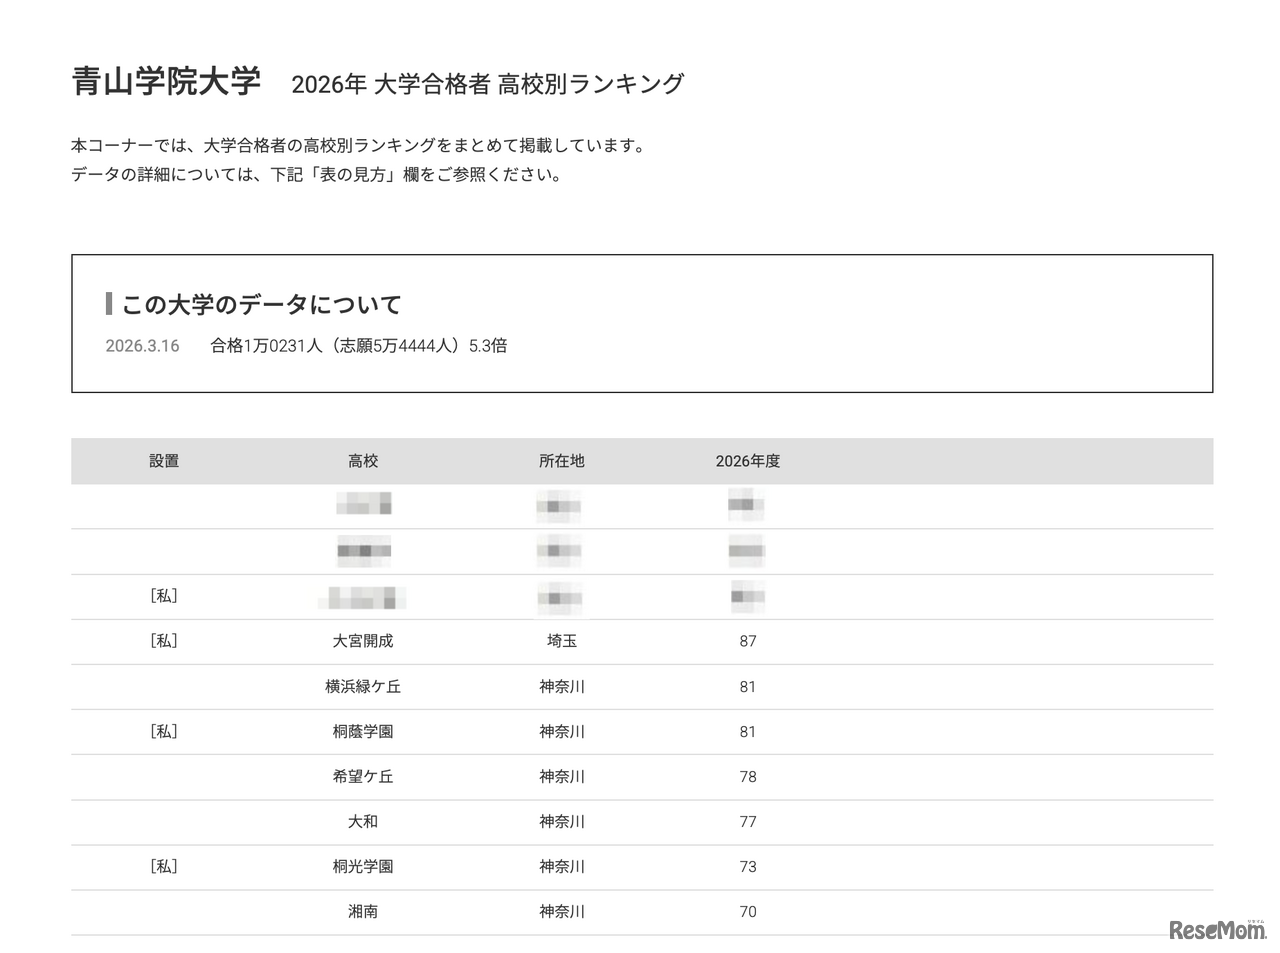Click the 桐光学園 school entry
Viewport: 1280px width, 953px height.
(363, 866)
